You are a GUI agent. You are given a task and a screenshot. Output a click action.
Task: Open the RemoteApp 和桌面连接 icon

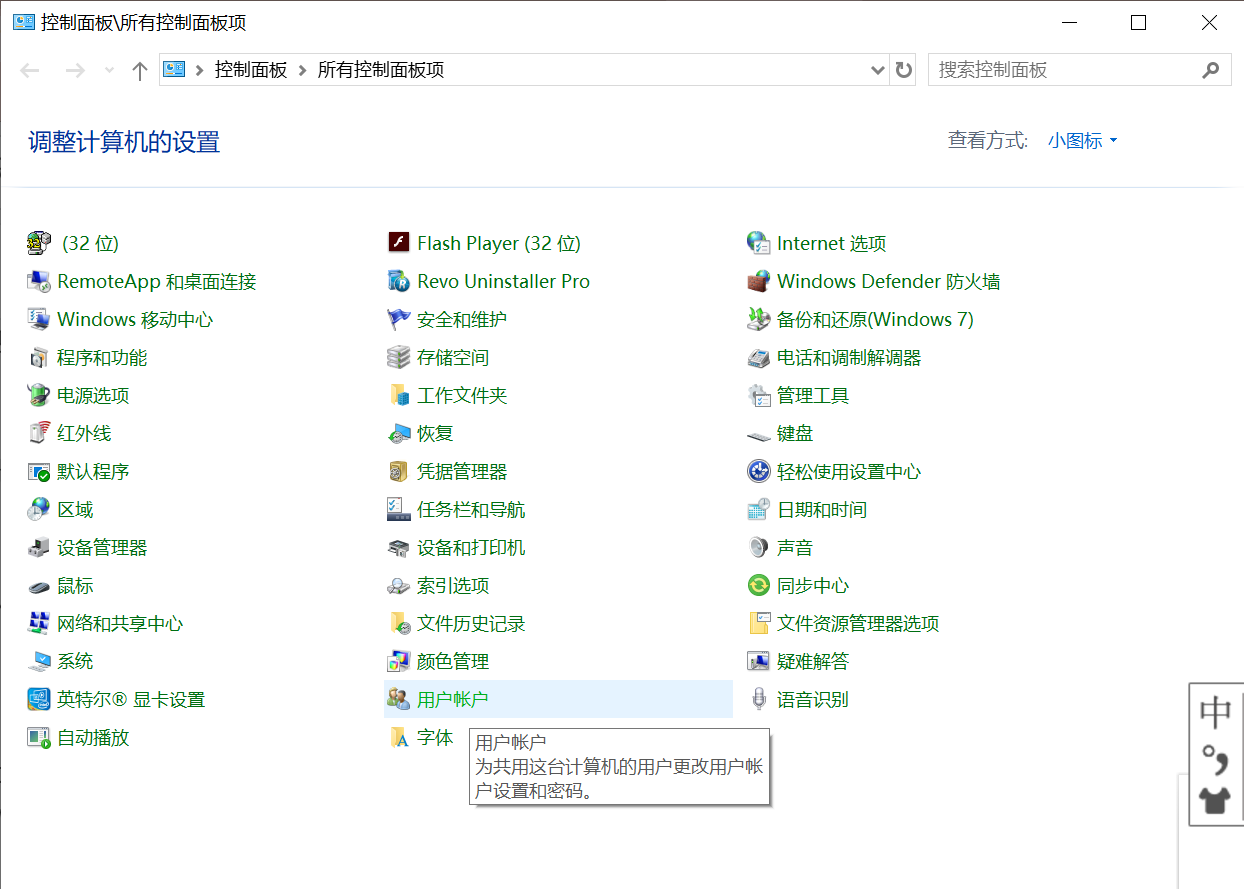(39, 281)
